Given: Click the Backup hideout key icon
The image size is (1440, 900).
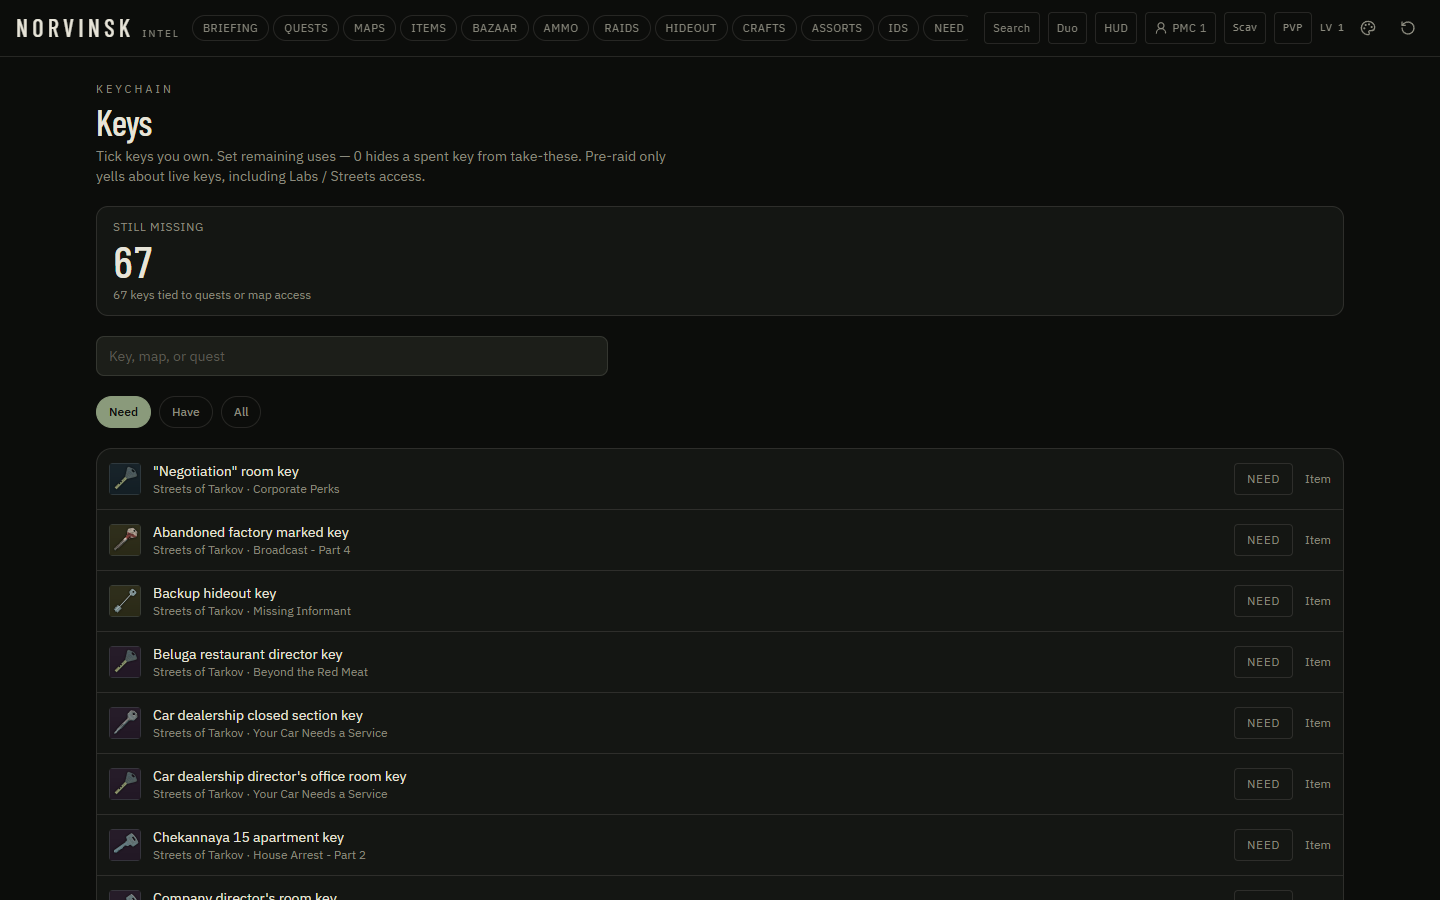Looking at the screenshot, I should (125, 601).
